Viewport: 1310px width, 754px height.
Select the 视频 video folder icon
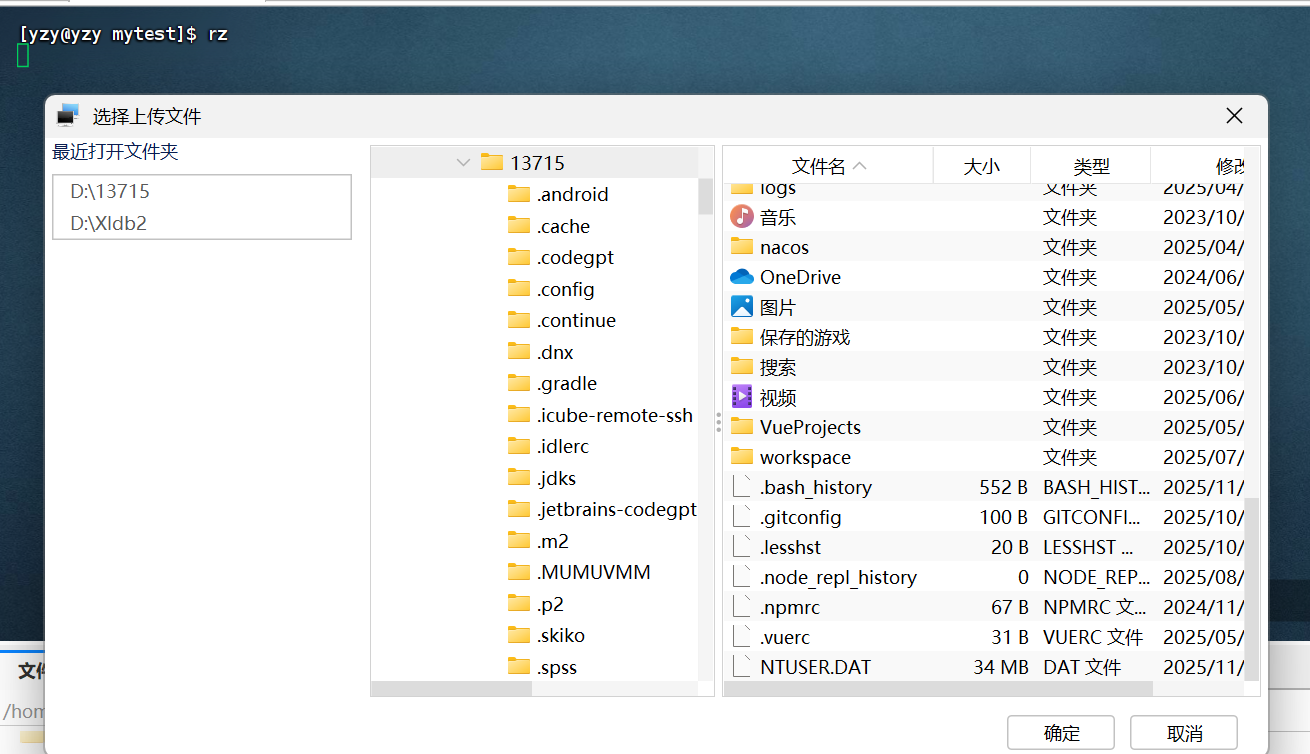coord(741,397)
